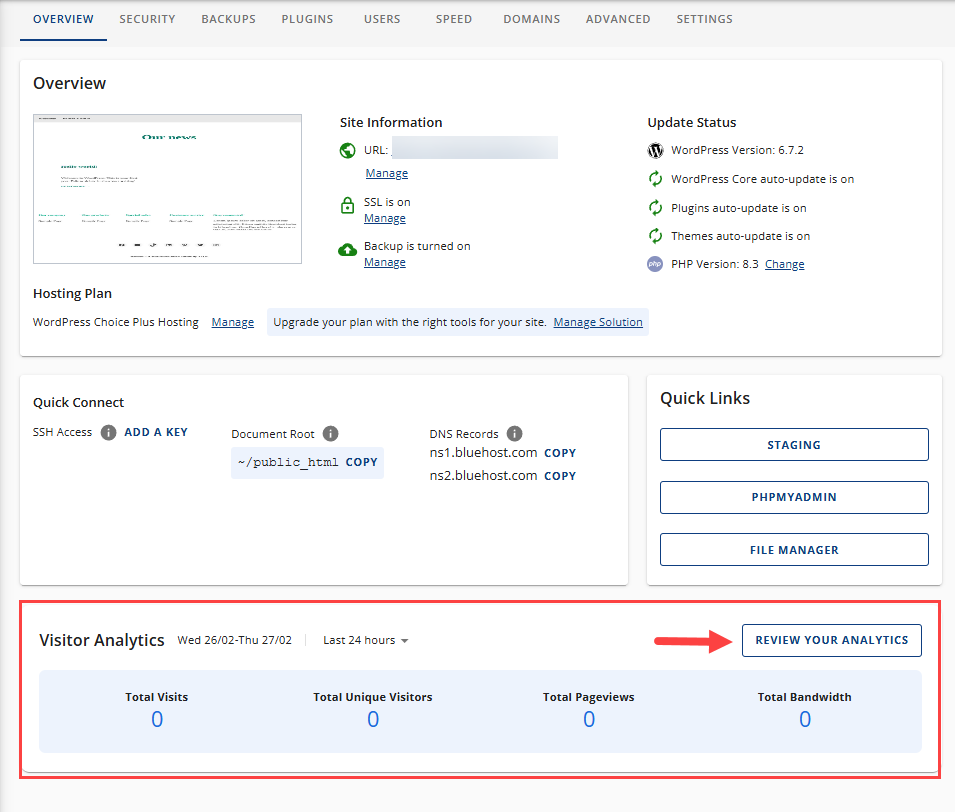Copy the ns2.bluehost.com DNS record

[560, 476]
